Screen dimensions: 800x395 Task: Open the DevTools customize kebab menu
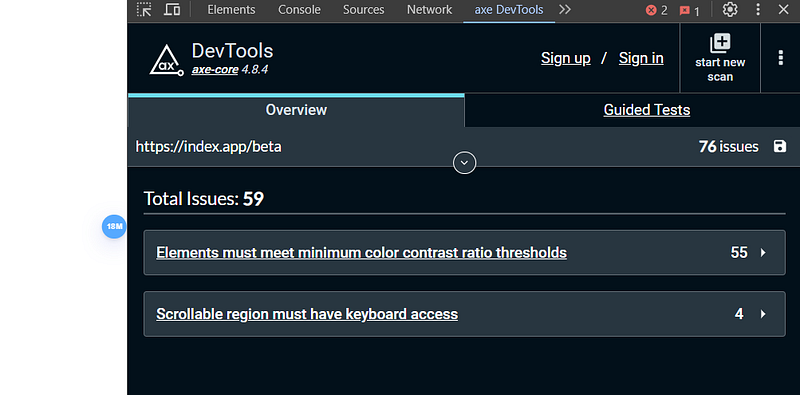click(758, 9)
